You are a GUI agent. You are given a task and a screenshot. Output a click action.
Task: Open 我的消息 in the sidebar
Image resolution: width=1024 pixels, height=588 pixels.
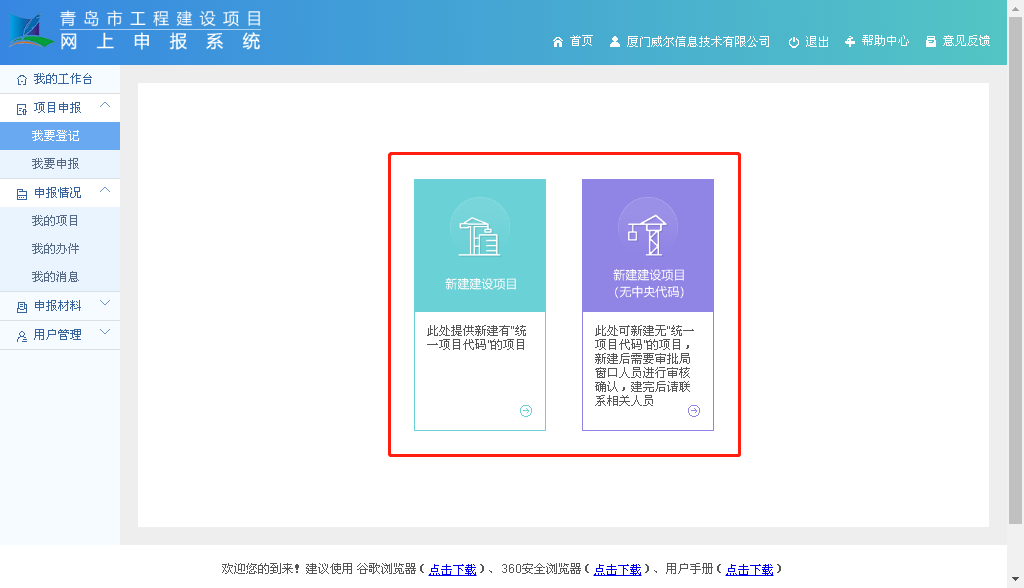55,277
